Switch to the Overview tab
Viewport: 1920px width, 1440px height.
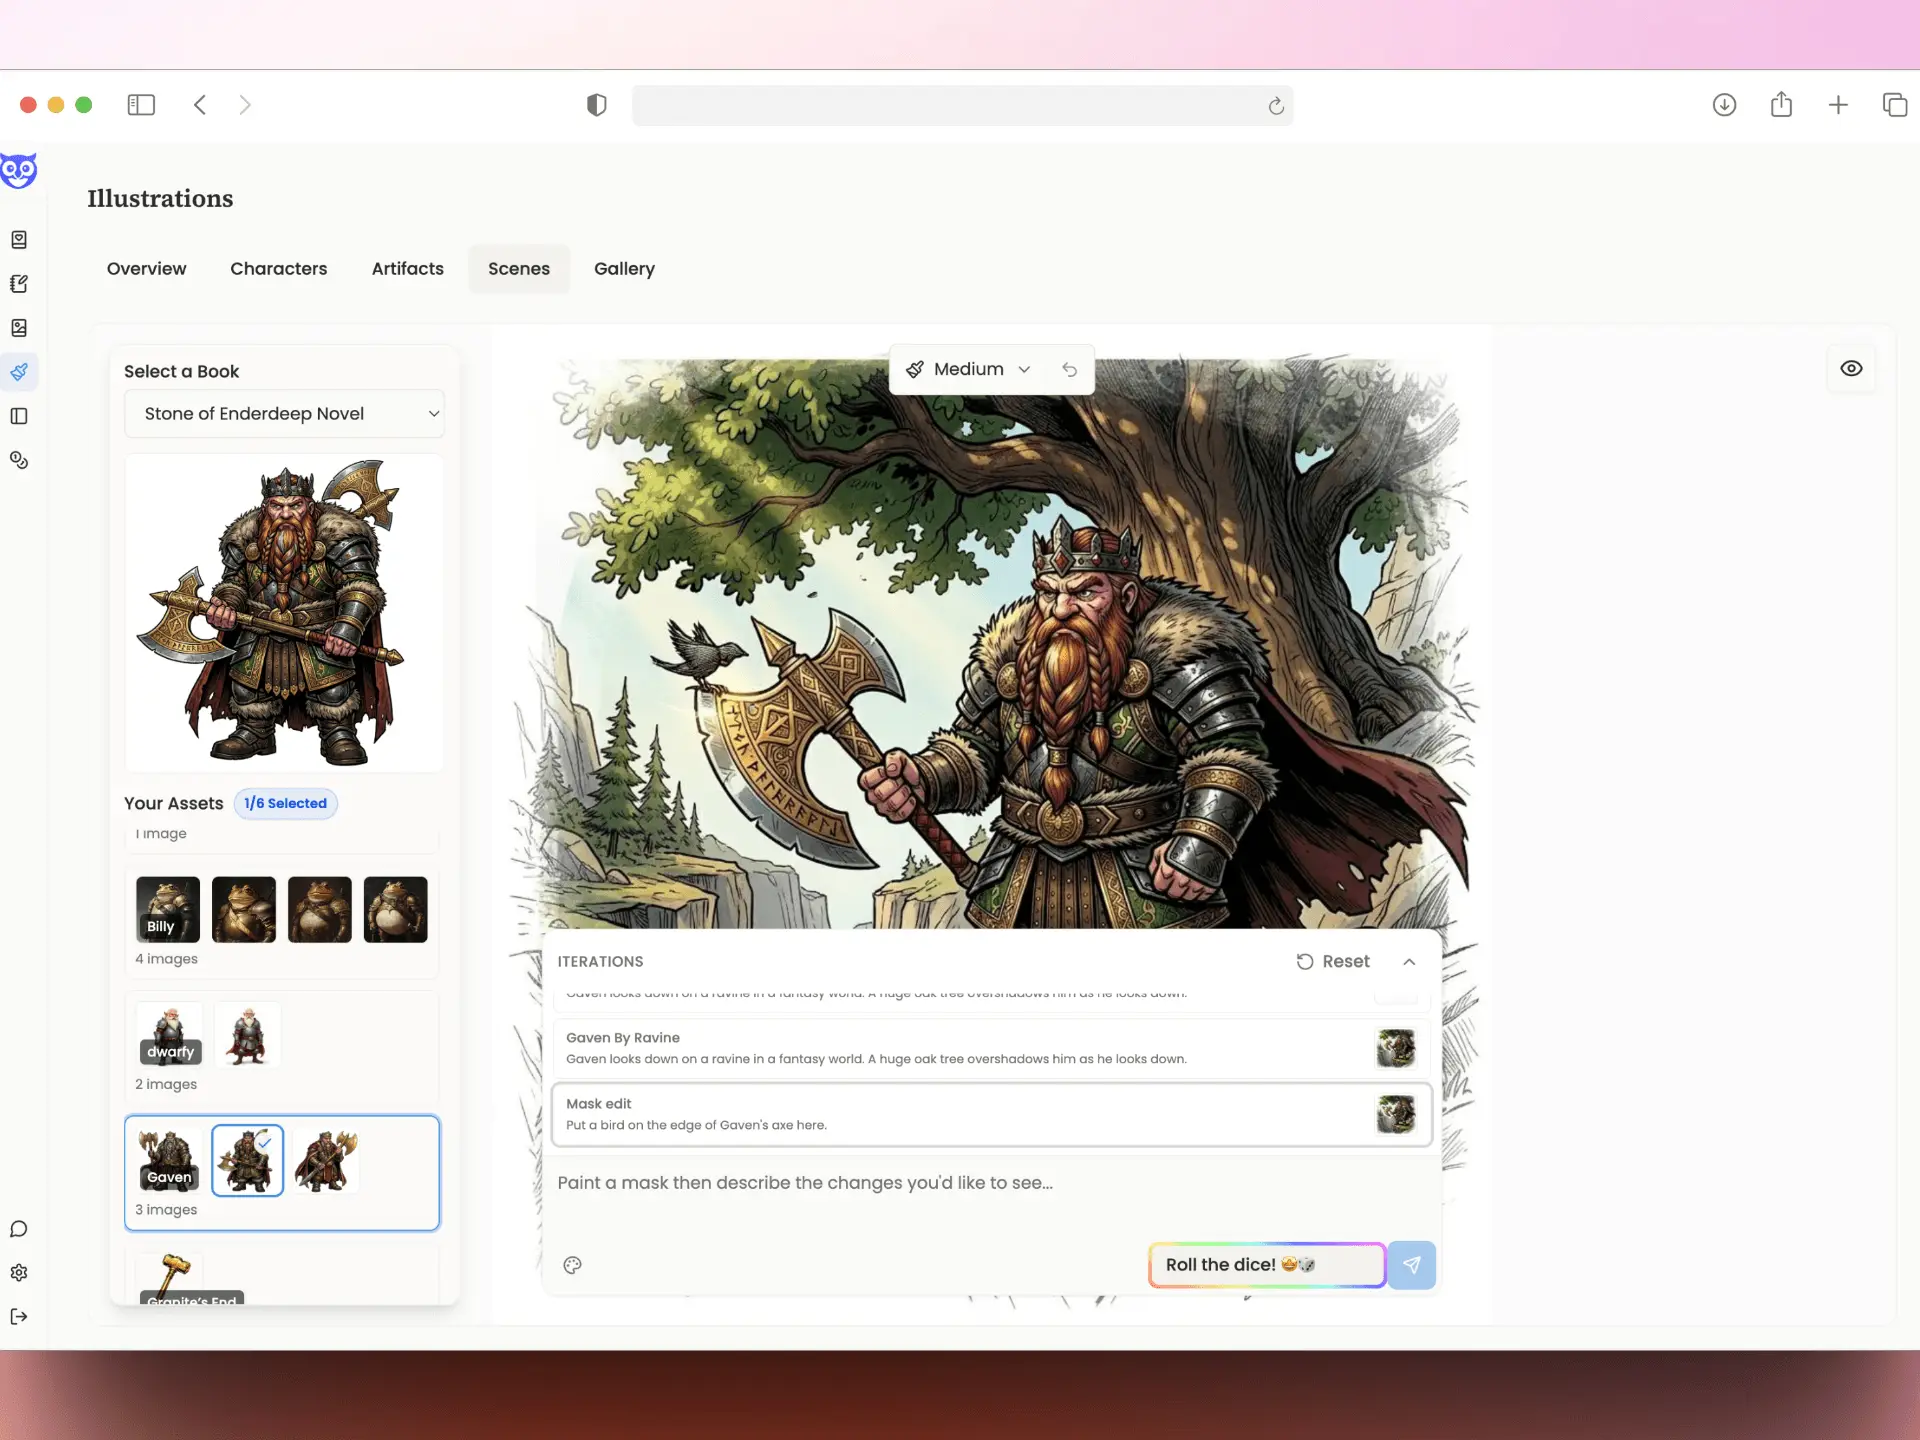click(x=146, y=269)
